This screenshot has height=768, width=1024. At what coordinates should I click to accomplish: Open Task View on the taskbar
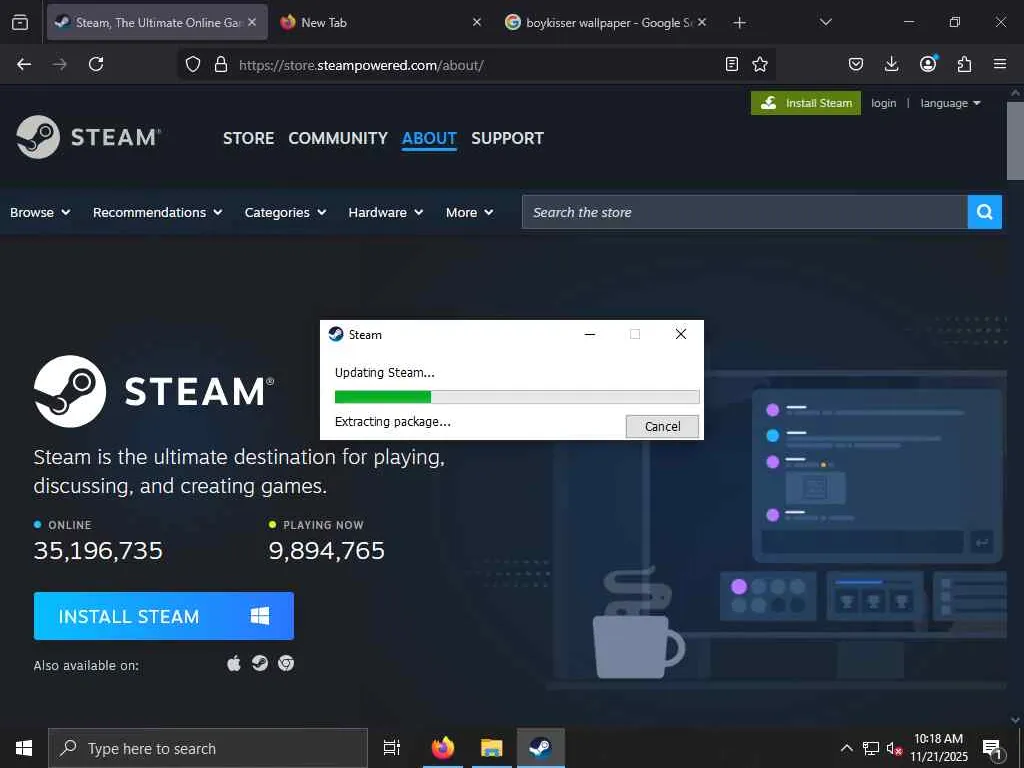[392, 748]
